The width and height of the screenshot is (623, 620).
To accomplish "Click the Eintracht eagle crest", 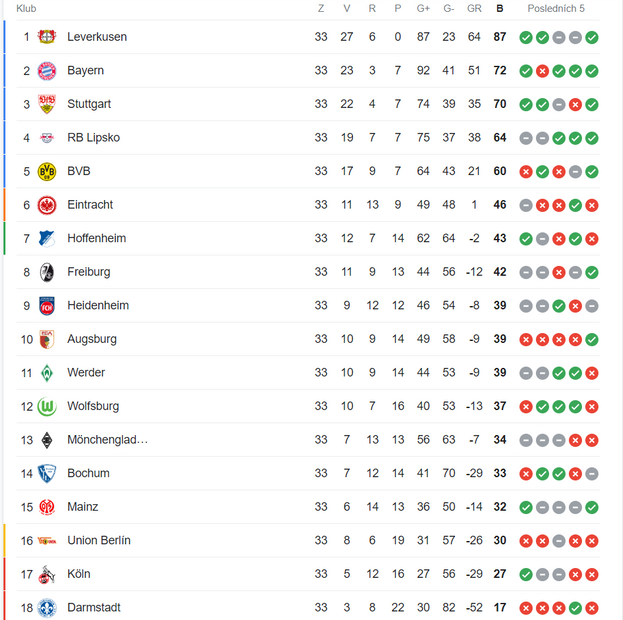I will click(46, 205).
